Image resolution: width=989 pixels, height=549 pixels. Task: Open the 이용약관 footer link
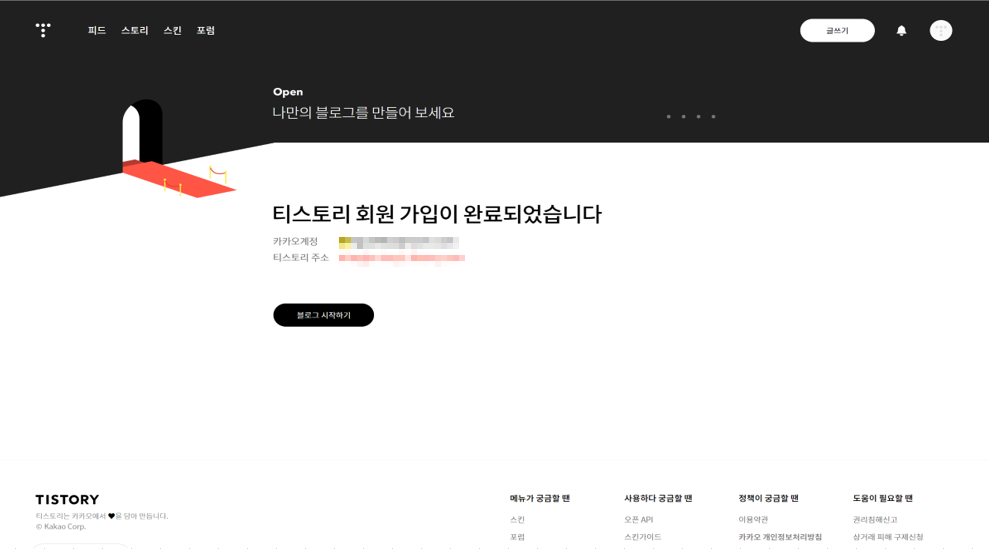point(753,520)
